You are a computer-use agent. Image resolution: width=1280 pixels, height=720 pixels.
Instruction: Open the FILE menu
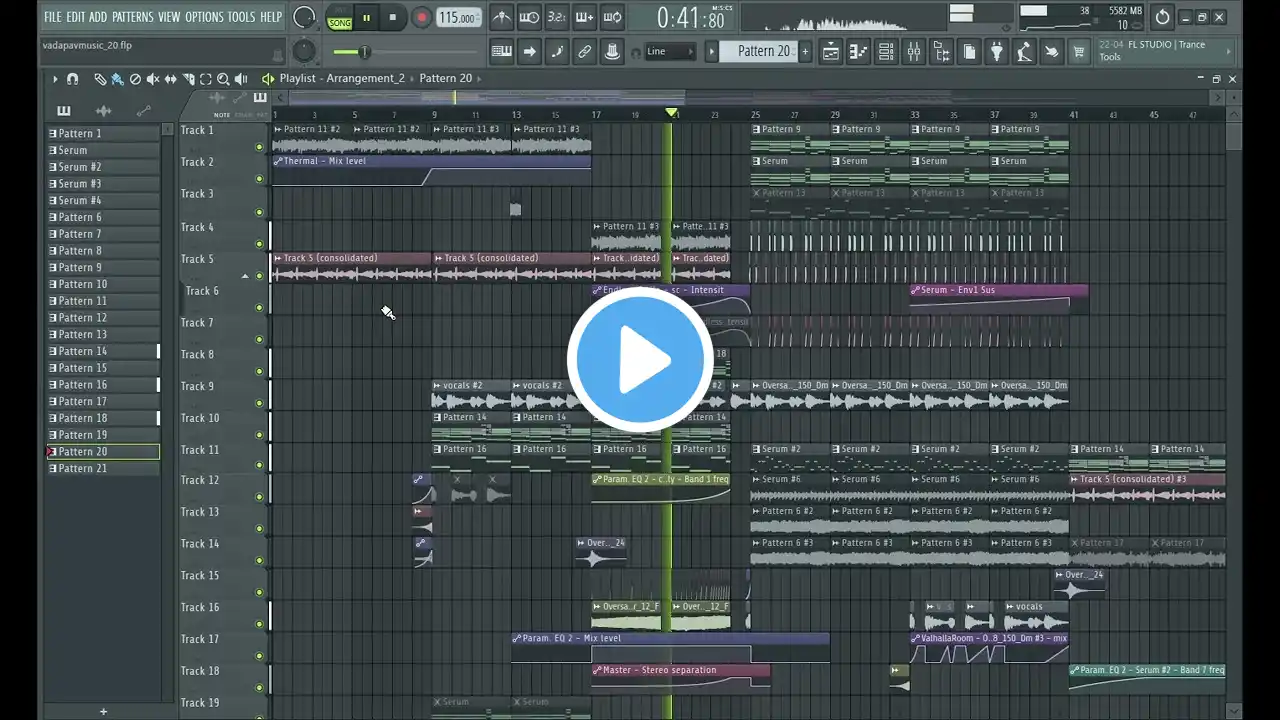53,17
